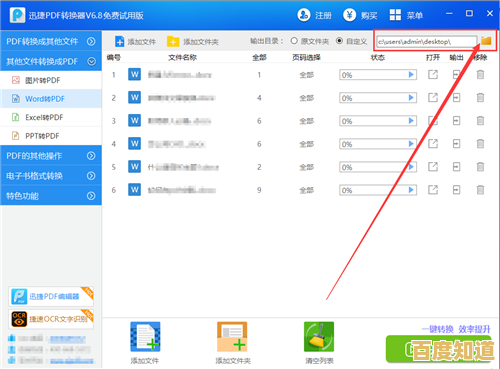
Task: Remove file row 3 with trash icon
Action: pyautogui.click(x=480, y=120)
